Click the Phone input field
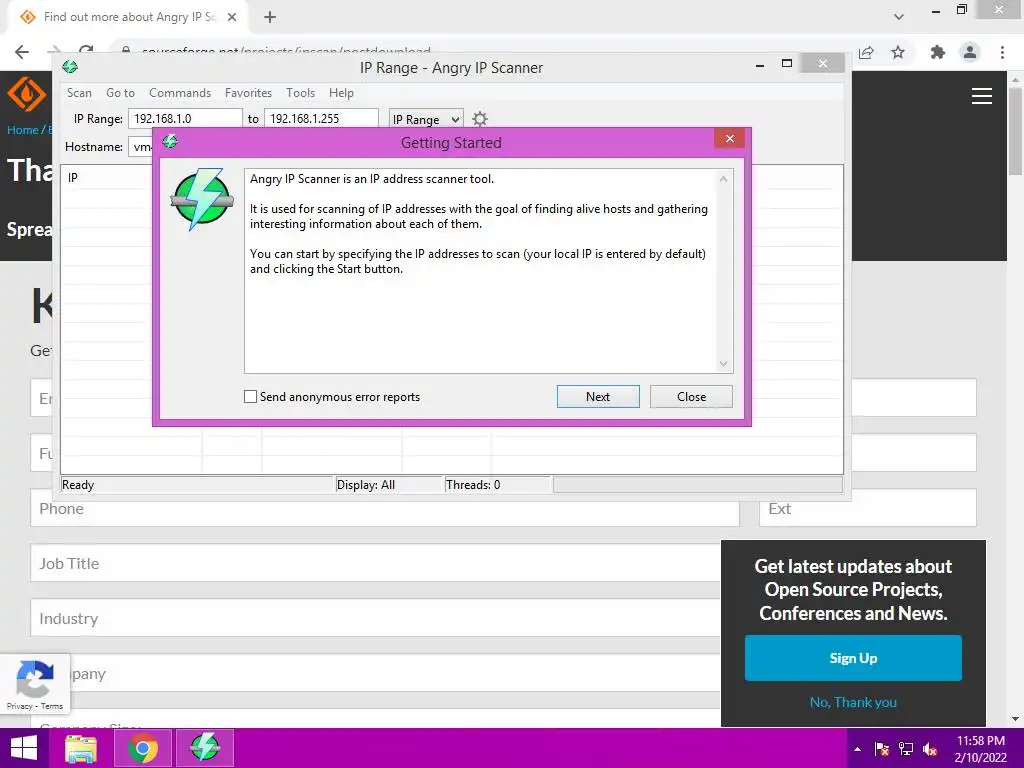 click(385, 508)
